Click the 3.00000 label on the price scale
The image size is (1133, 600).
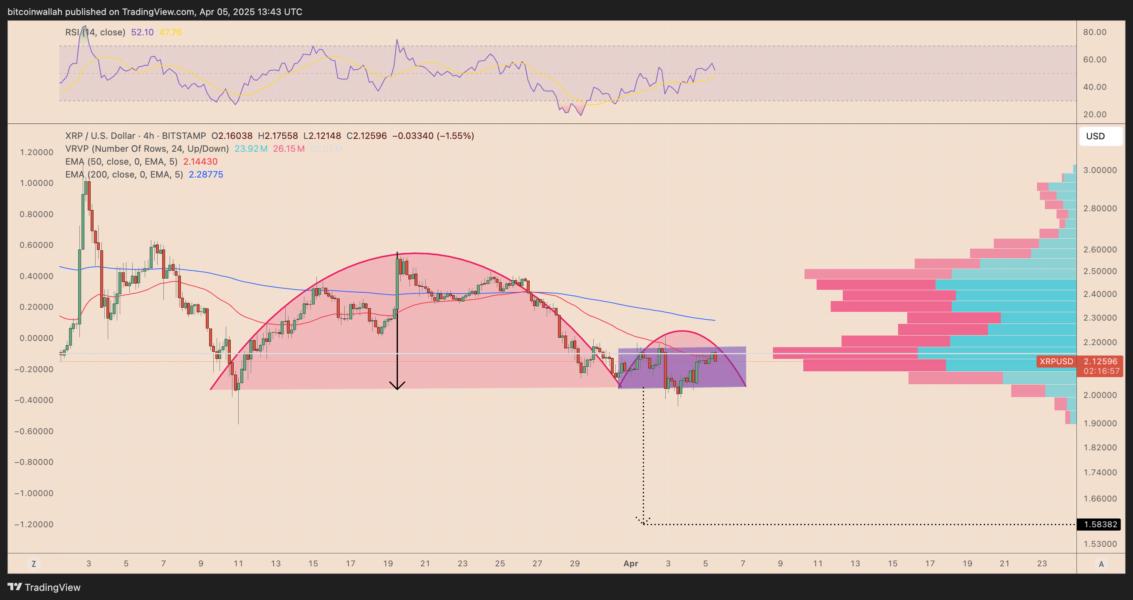[x=1101, y=171]
